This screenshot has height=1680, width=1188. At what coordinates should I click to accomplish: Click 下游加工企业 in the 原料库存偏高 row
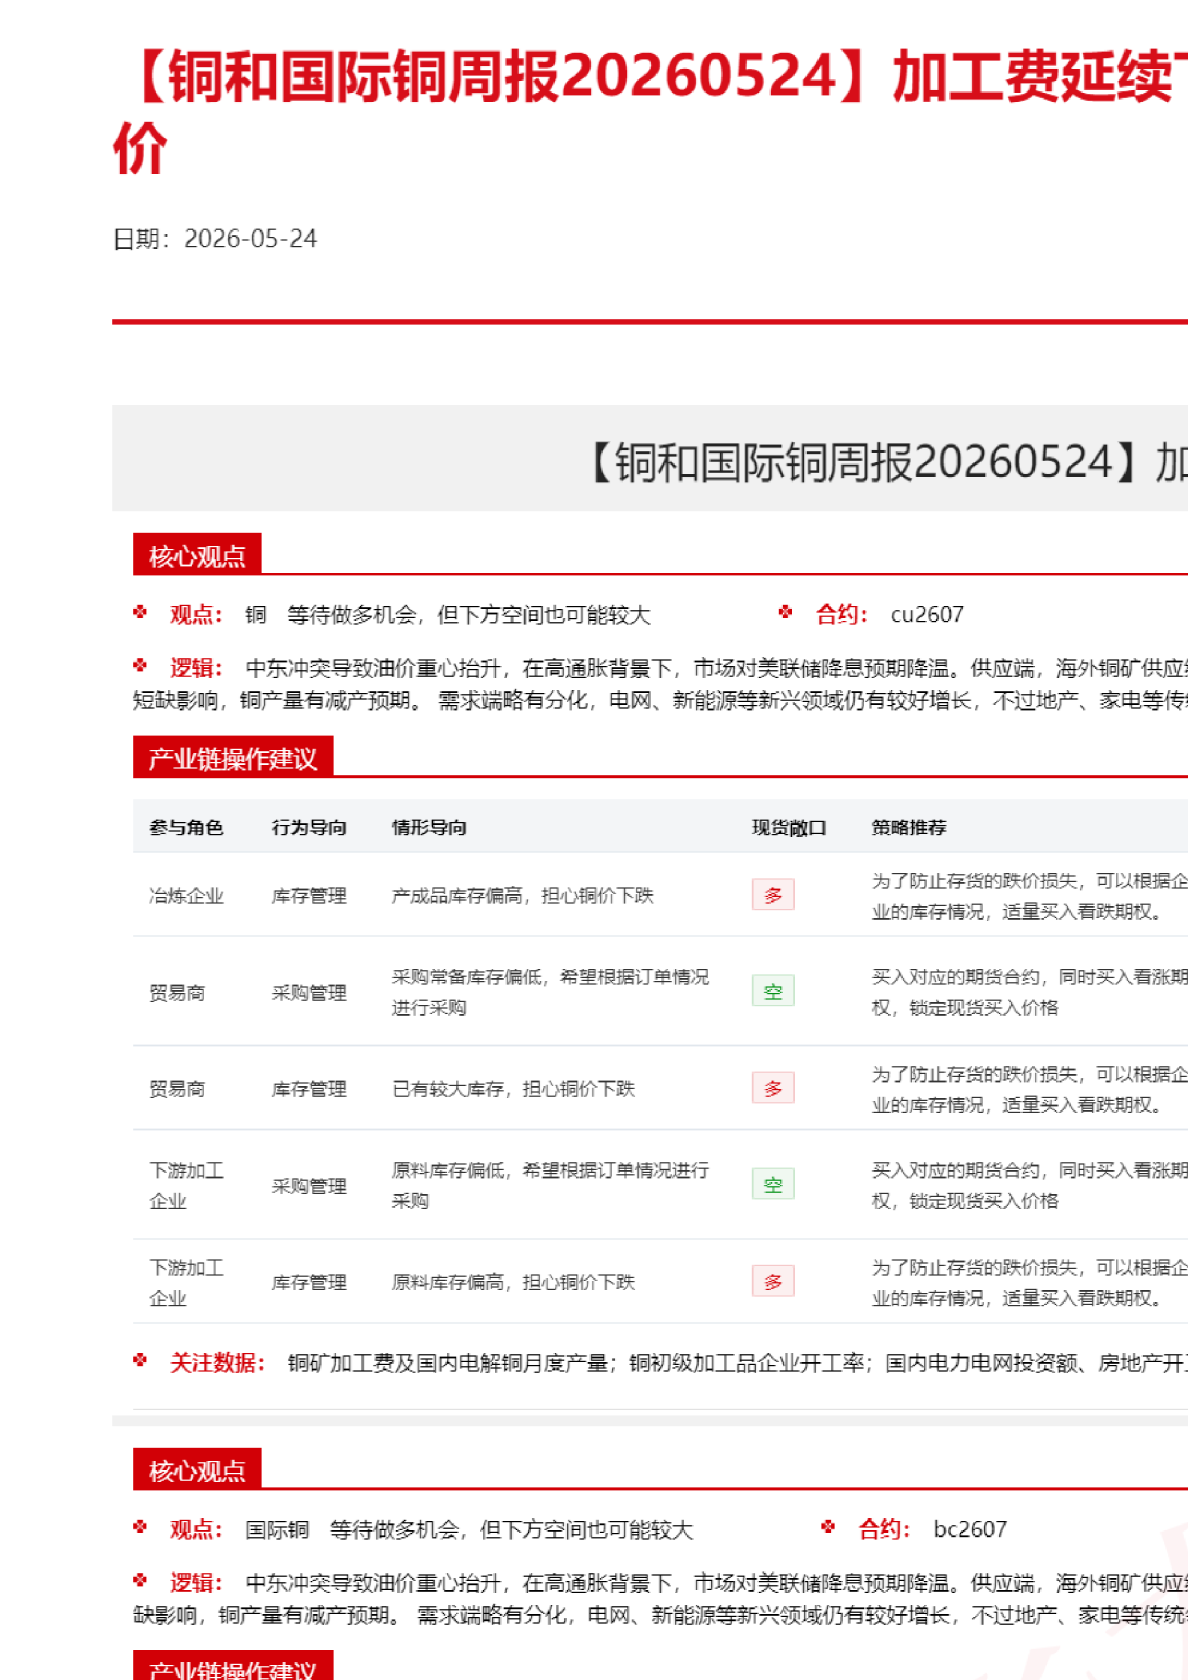186,1282
